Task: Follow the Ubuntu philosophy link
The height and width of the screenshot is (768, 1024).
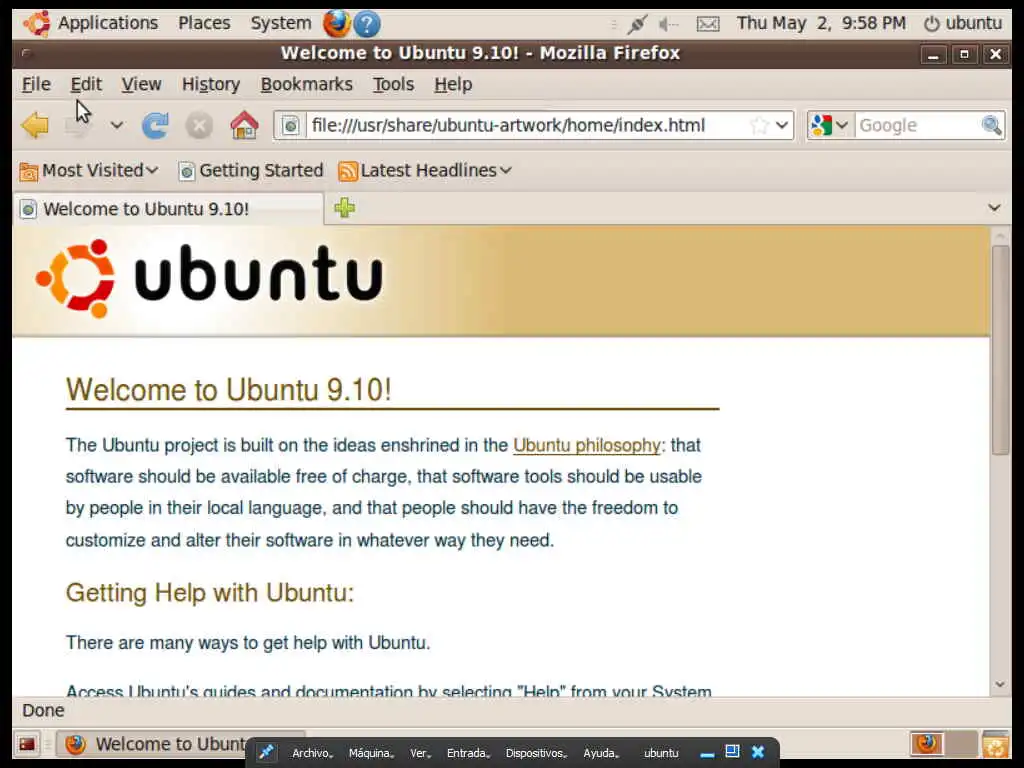Action: [586, 445]
